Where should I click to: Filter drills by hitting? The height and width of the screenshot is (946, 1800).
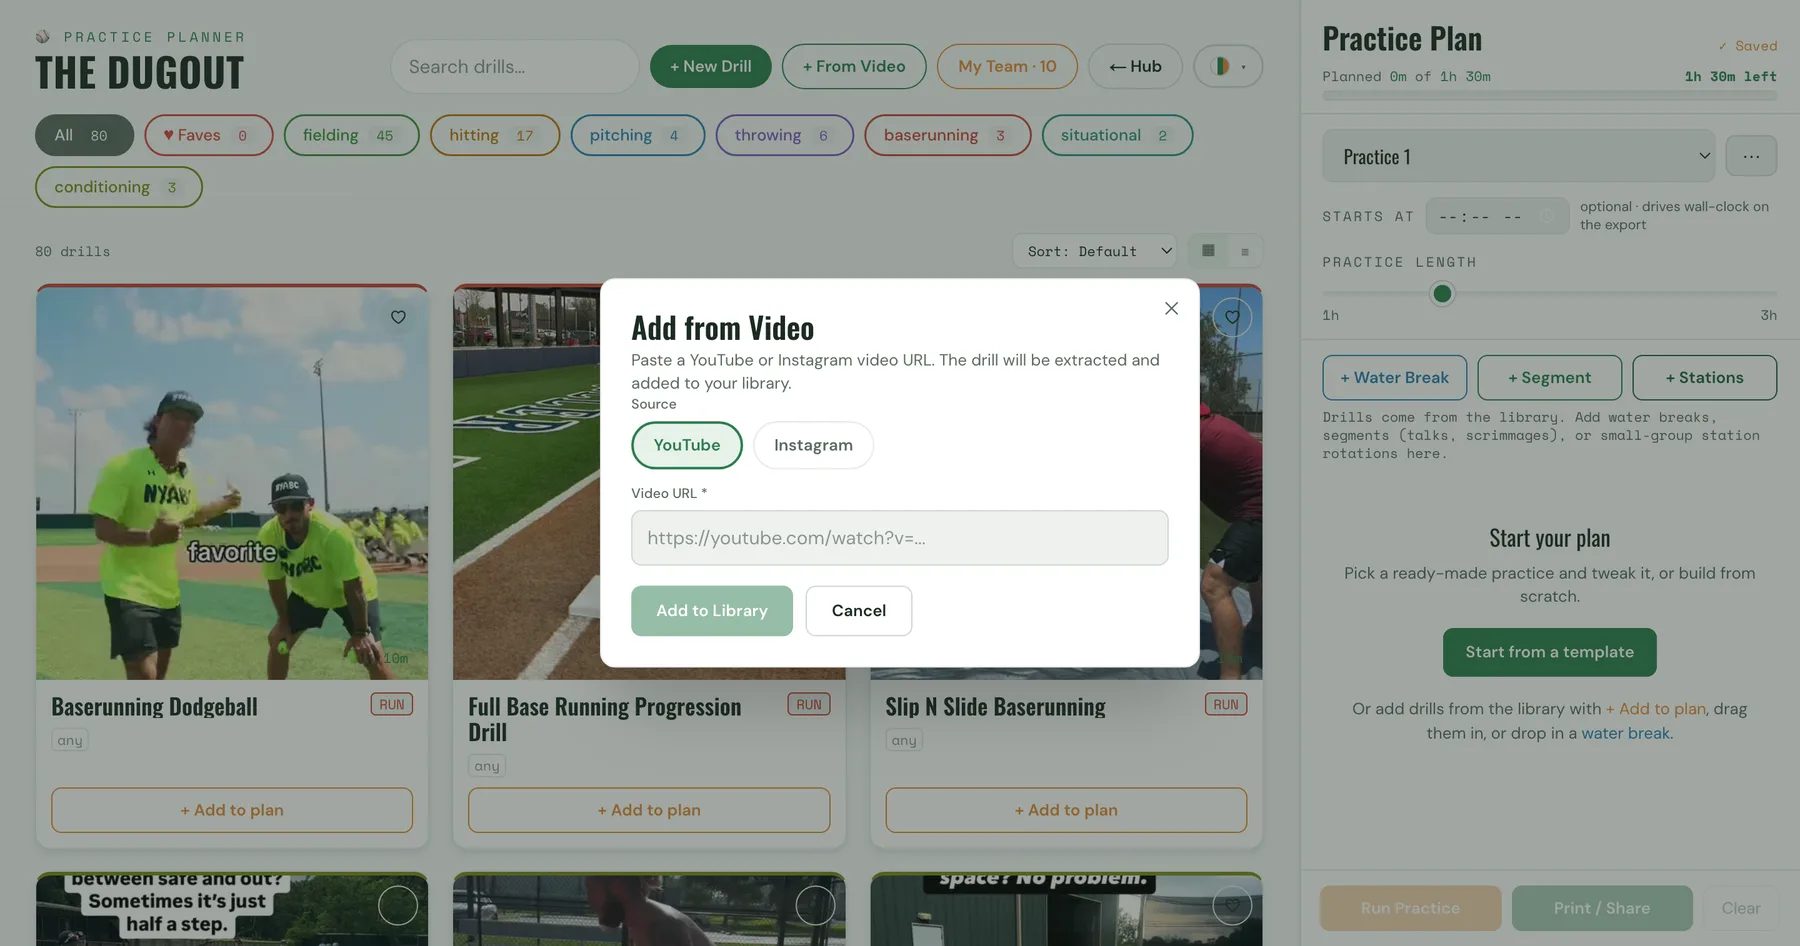point(495,135)
